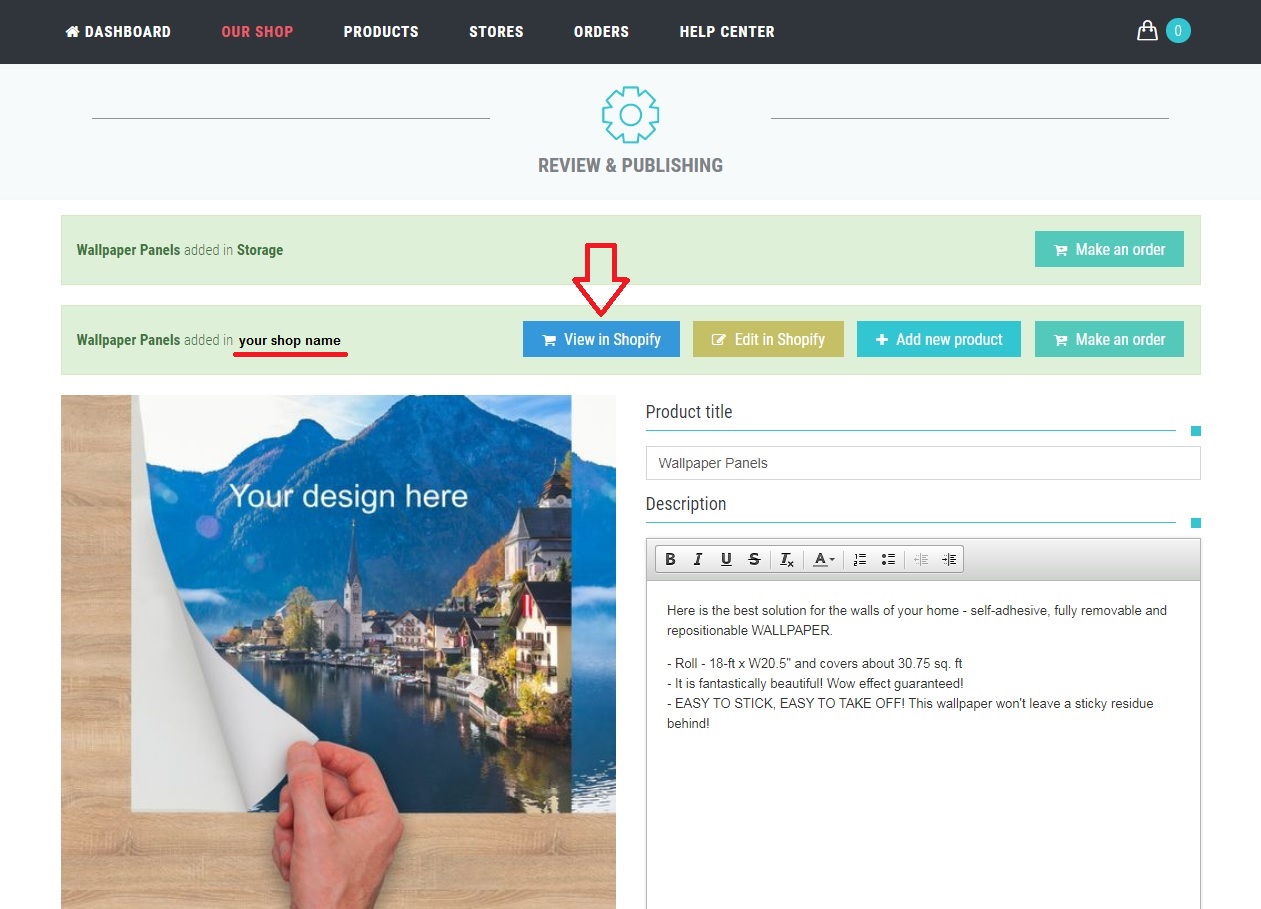Open the Products menu
The width and height of the screenshot is (1261, 909).
coord(381,32)
